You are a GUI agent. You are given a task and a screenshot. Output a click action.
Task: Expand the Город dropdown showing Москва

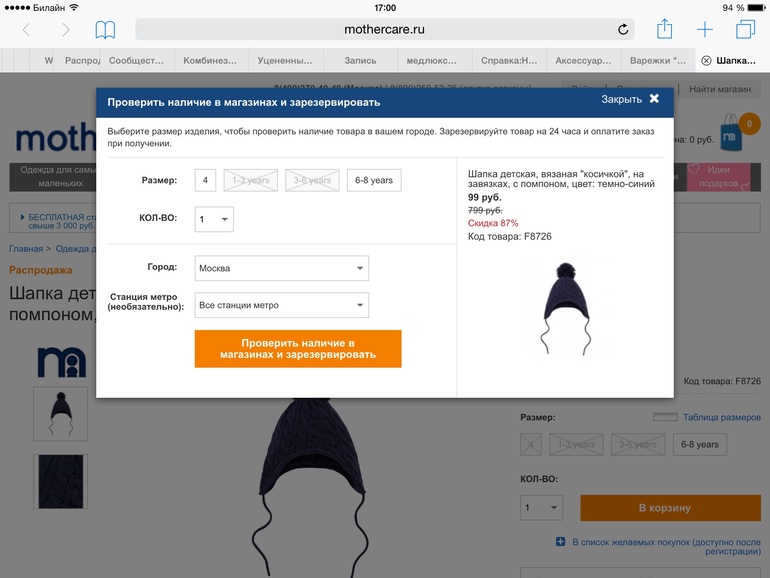282,268
